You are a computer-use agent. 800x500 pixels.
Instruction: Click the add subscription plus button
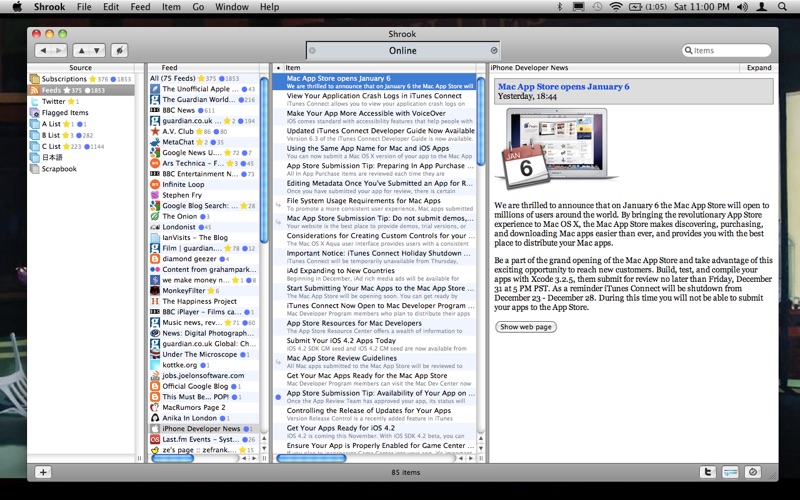point(43,472)
